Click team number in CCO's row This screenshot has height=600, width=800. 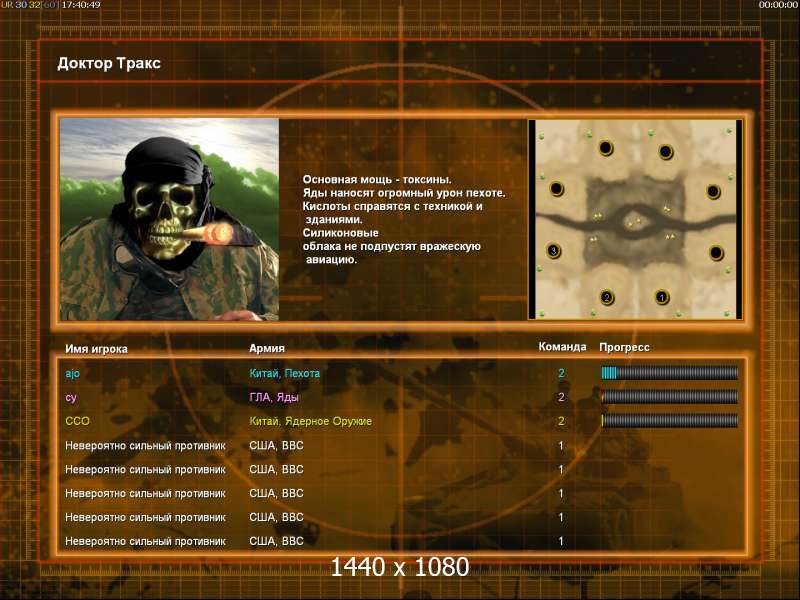pos(561,421)
